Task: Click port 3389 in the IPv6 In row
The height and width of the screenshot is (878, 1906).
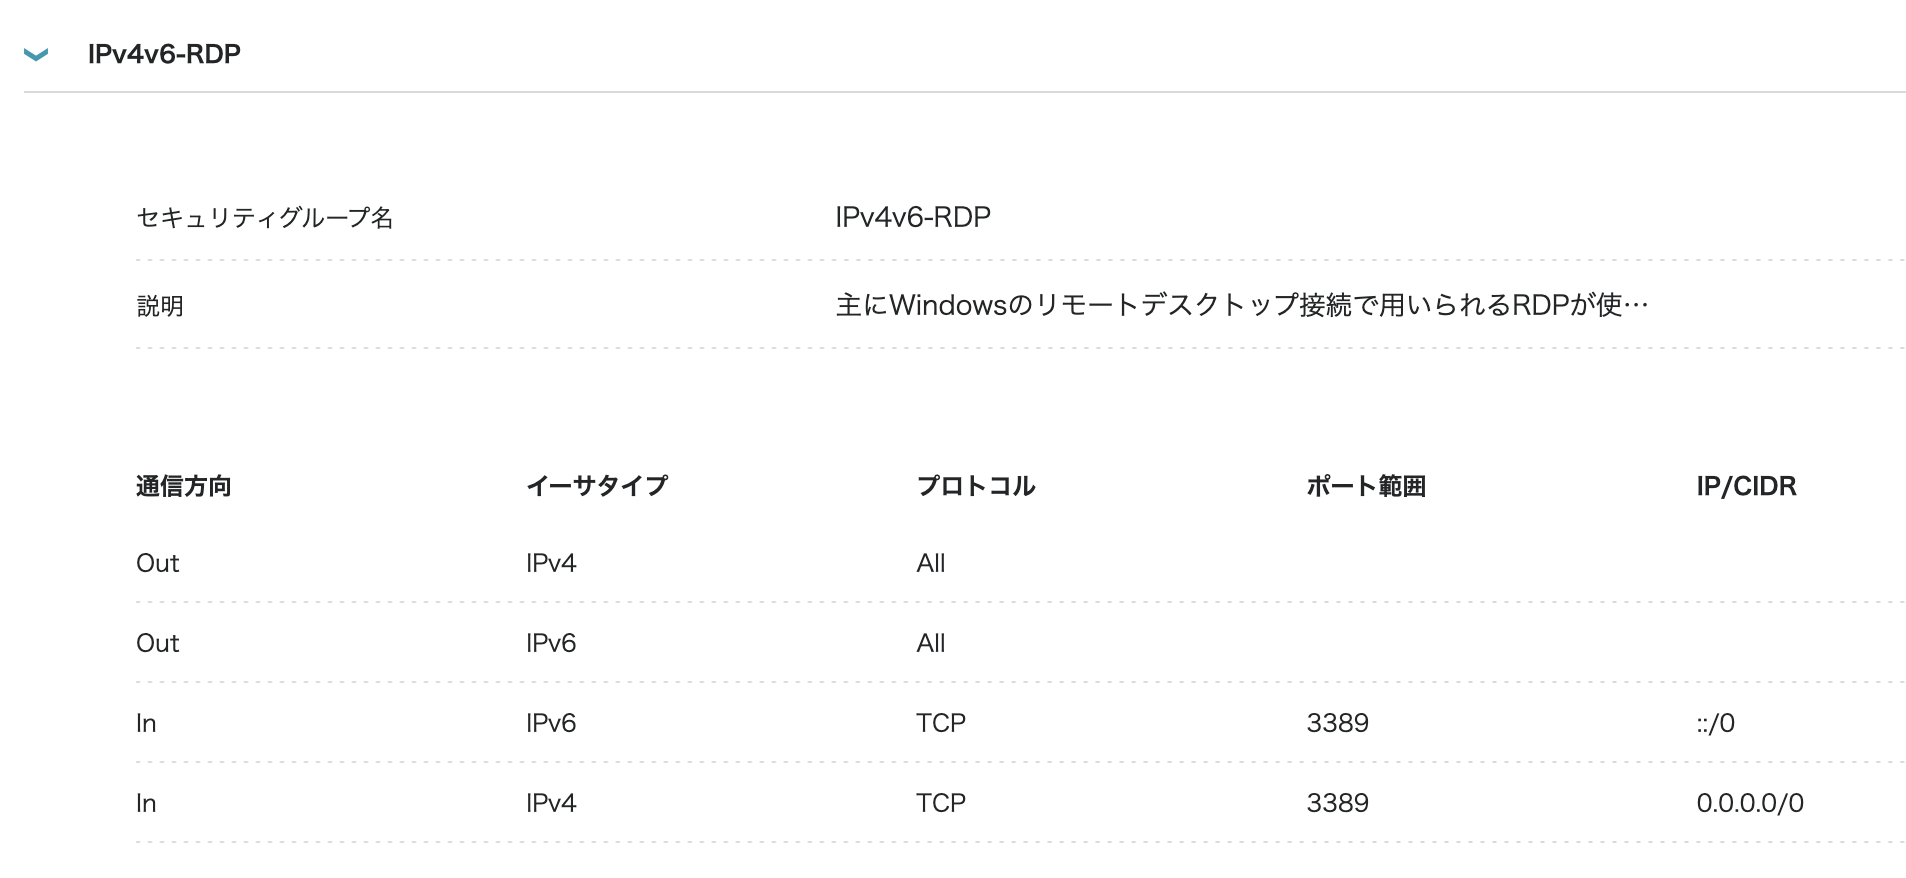Action: [1337, 723]
